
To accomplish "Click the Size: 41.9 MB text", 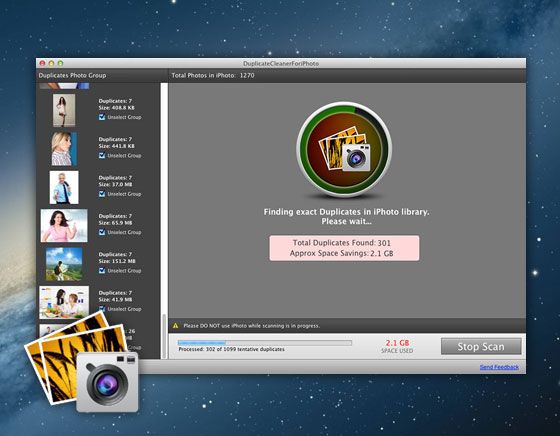I will [x=115, y=300].
